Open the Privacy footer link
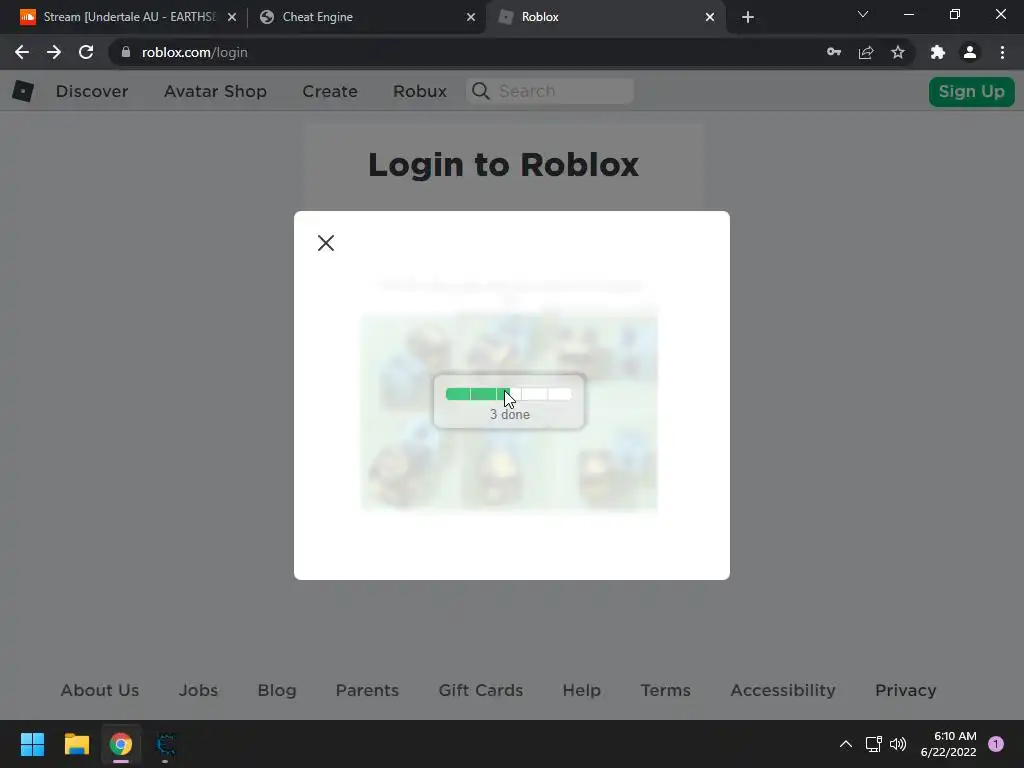 [x=906, y=690]
